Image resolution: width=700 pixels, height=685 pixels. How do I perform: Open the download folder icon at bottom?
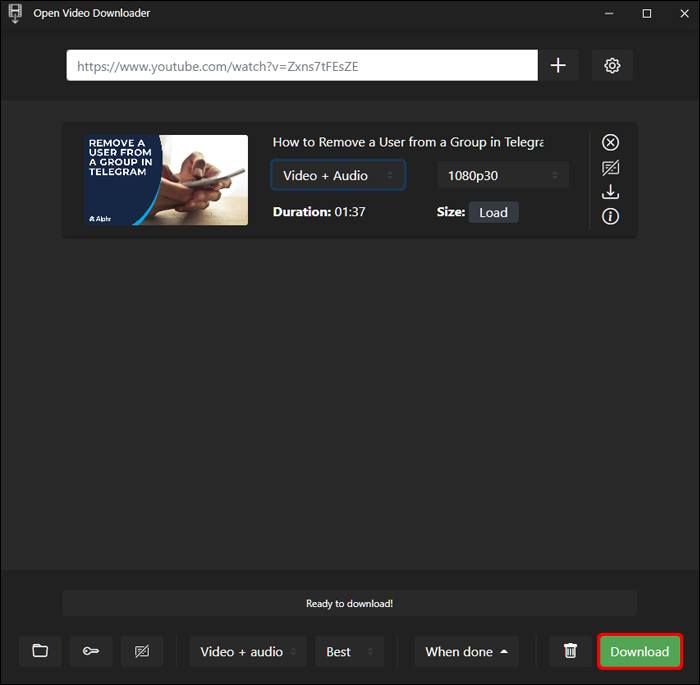[40, 651]
